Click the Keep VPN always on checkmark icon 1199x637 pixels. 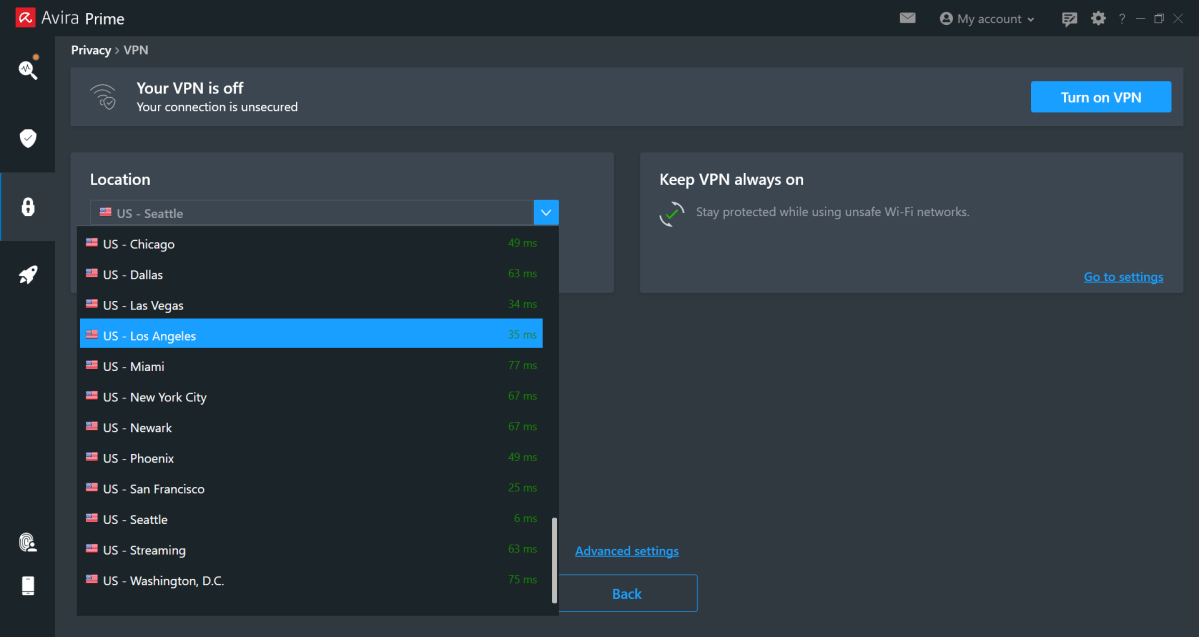(671, 213)
